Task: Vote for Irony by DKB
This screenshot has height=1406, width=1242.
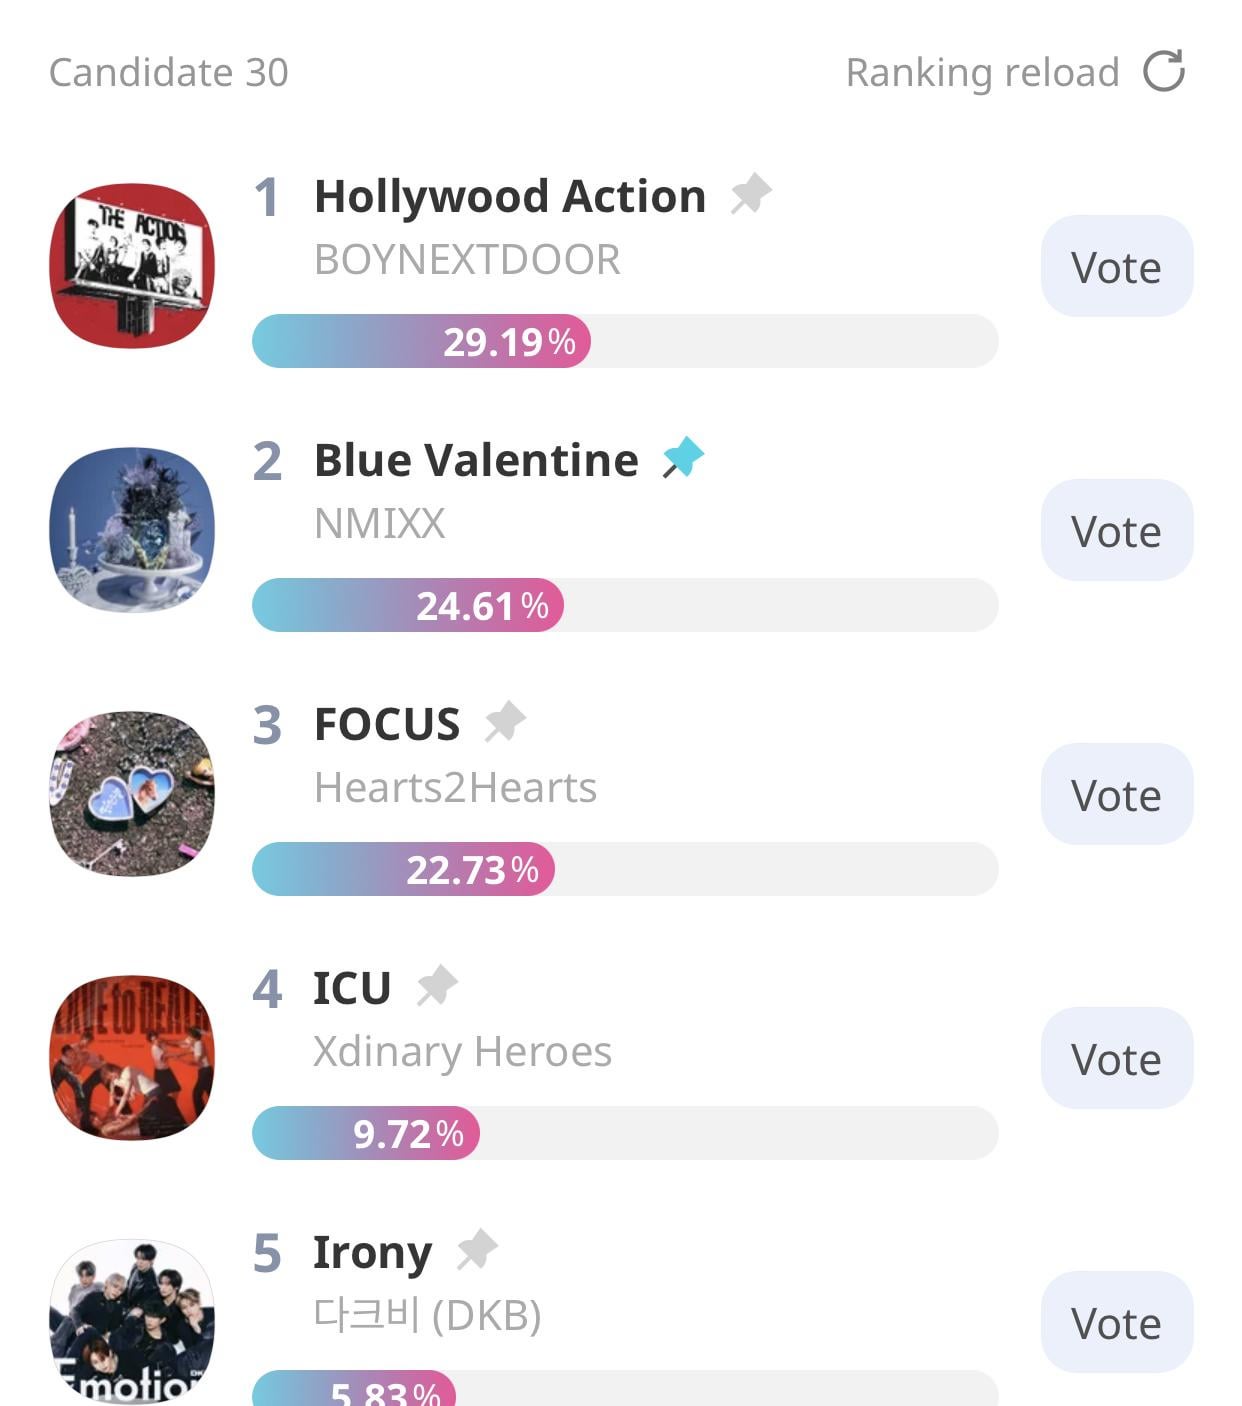Action: (x=1116, y=1323)
